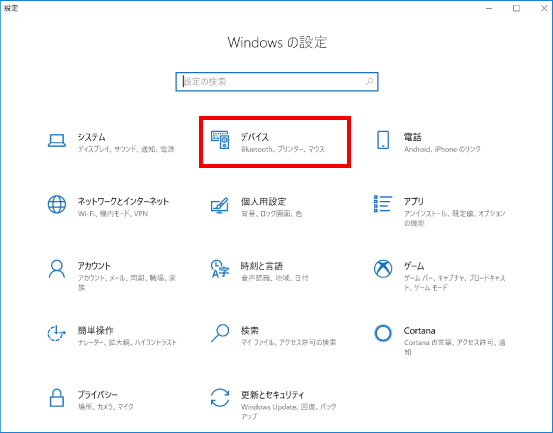
Task: Select the Cortana title text
Action: coord(419,330)
